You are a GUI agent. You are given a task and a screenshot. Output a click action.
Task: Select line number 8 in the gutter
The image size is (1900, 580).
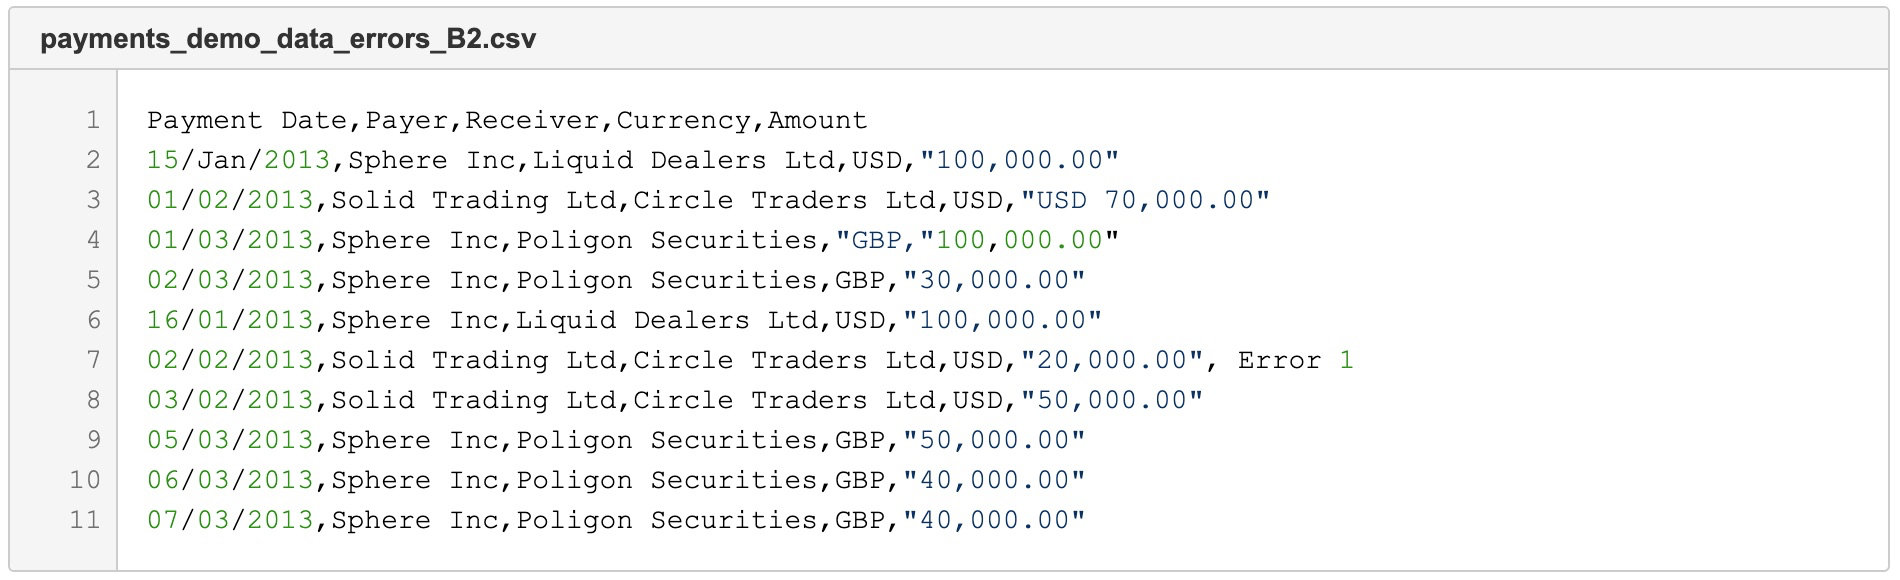[93, 400]
